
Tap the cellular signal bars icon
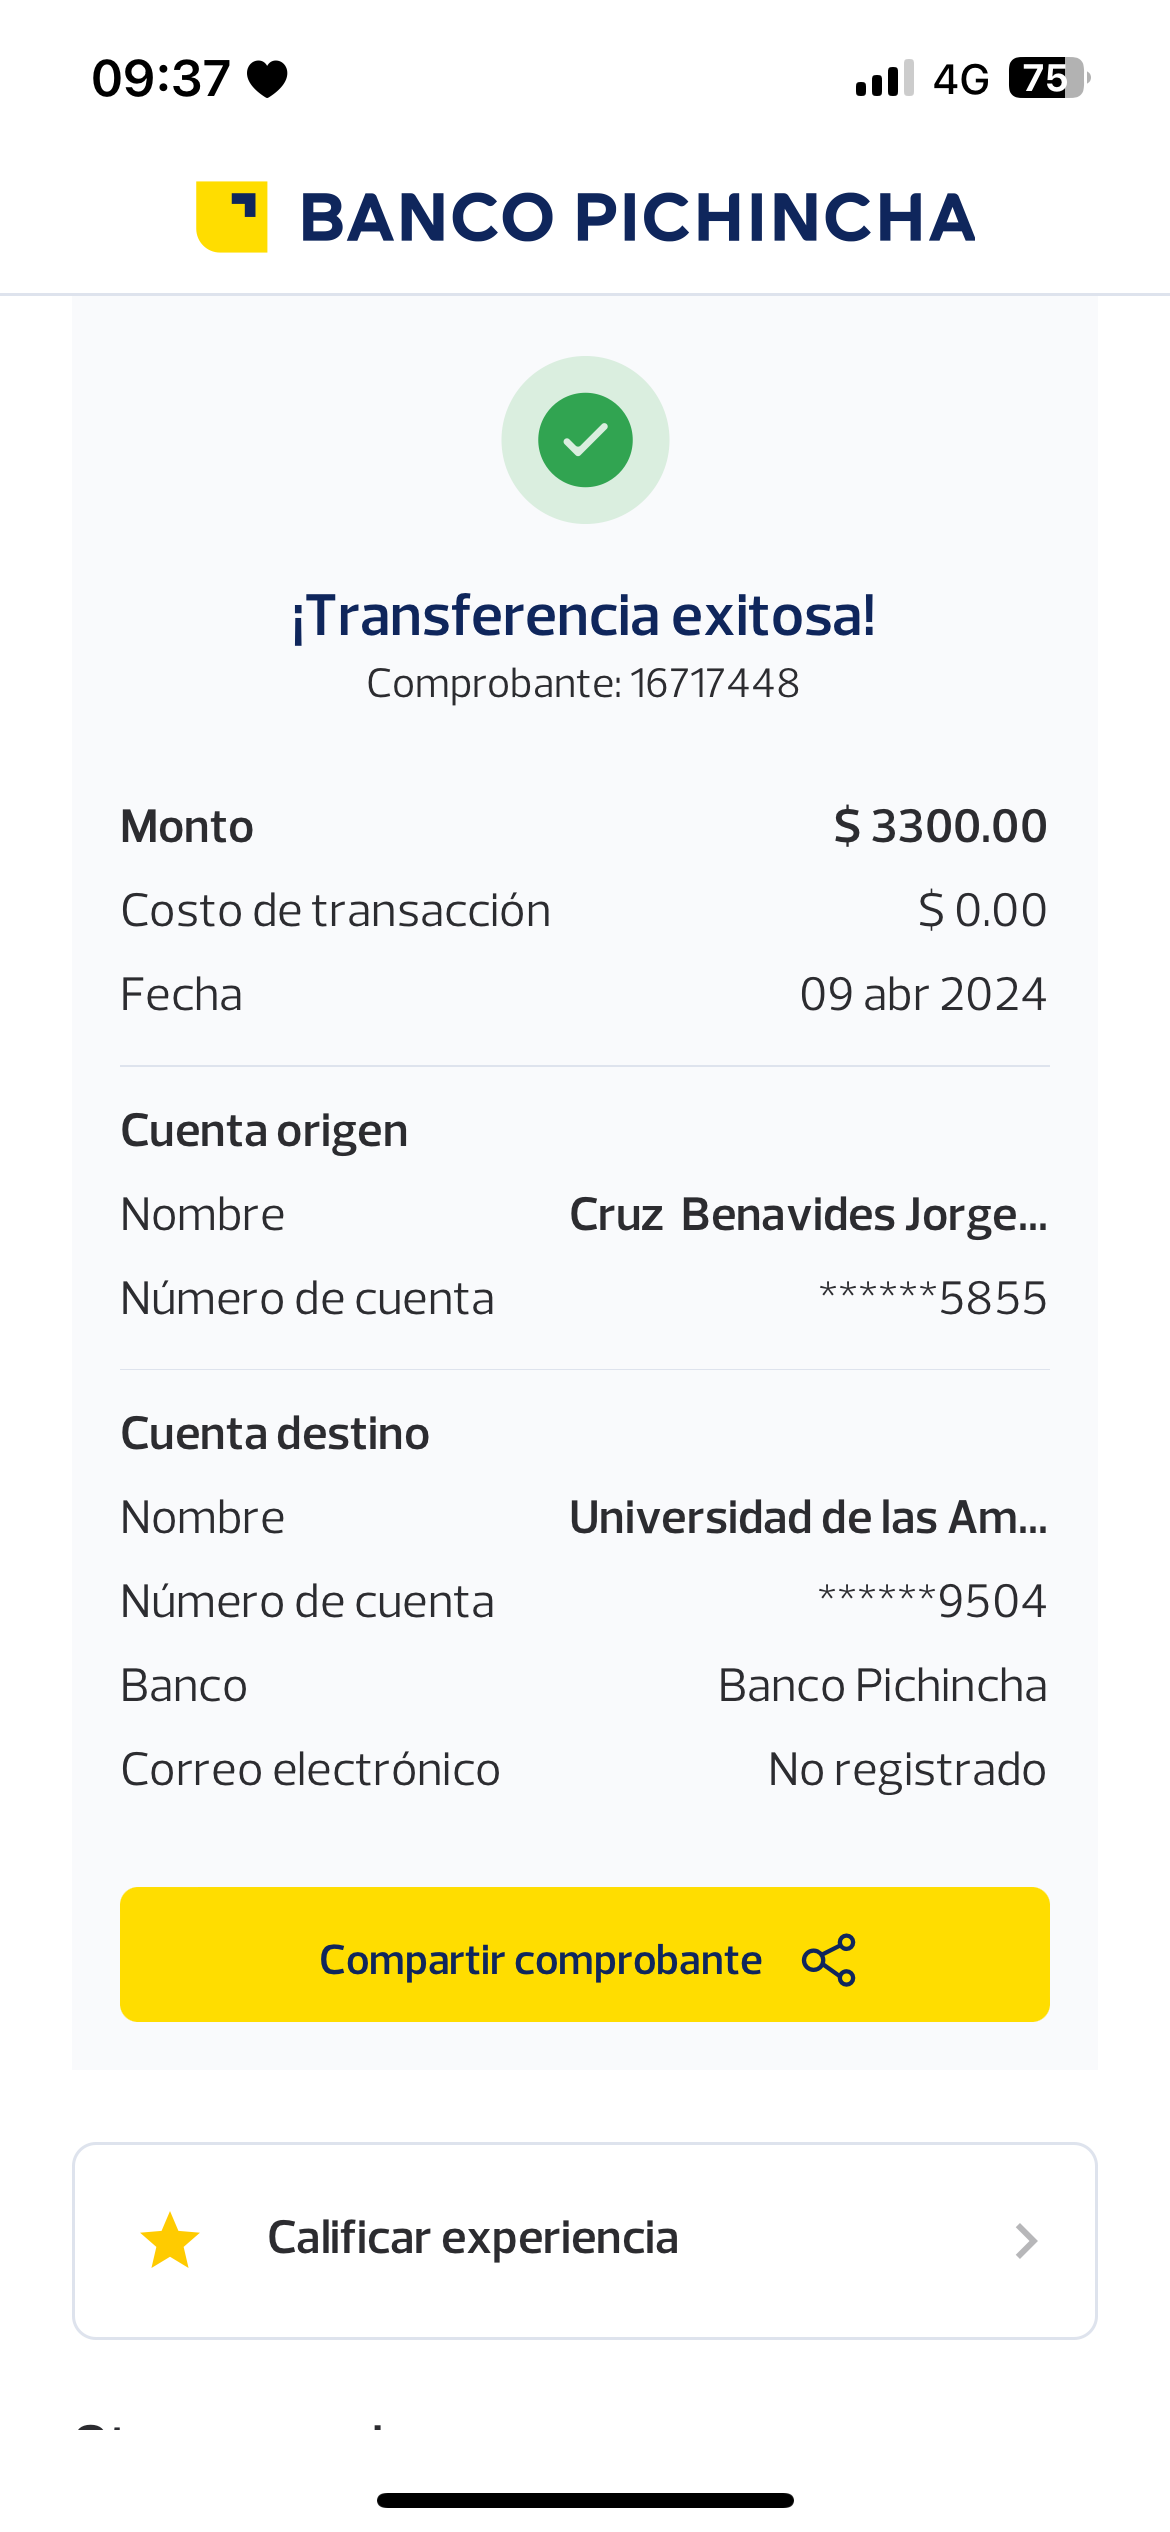(884, 79)
